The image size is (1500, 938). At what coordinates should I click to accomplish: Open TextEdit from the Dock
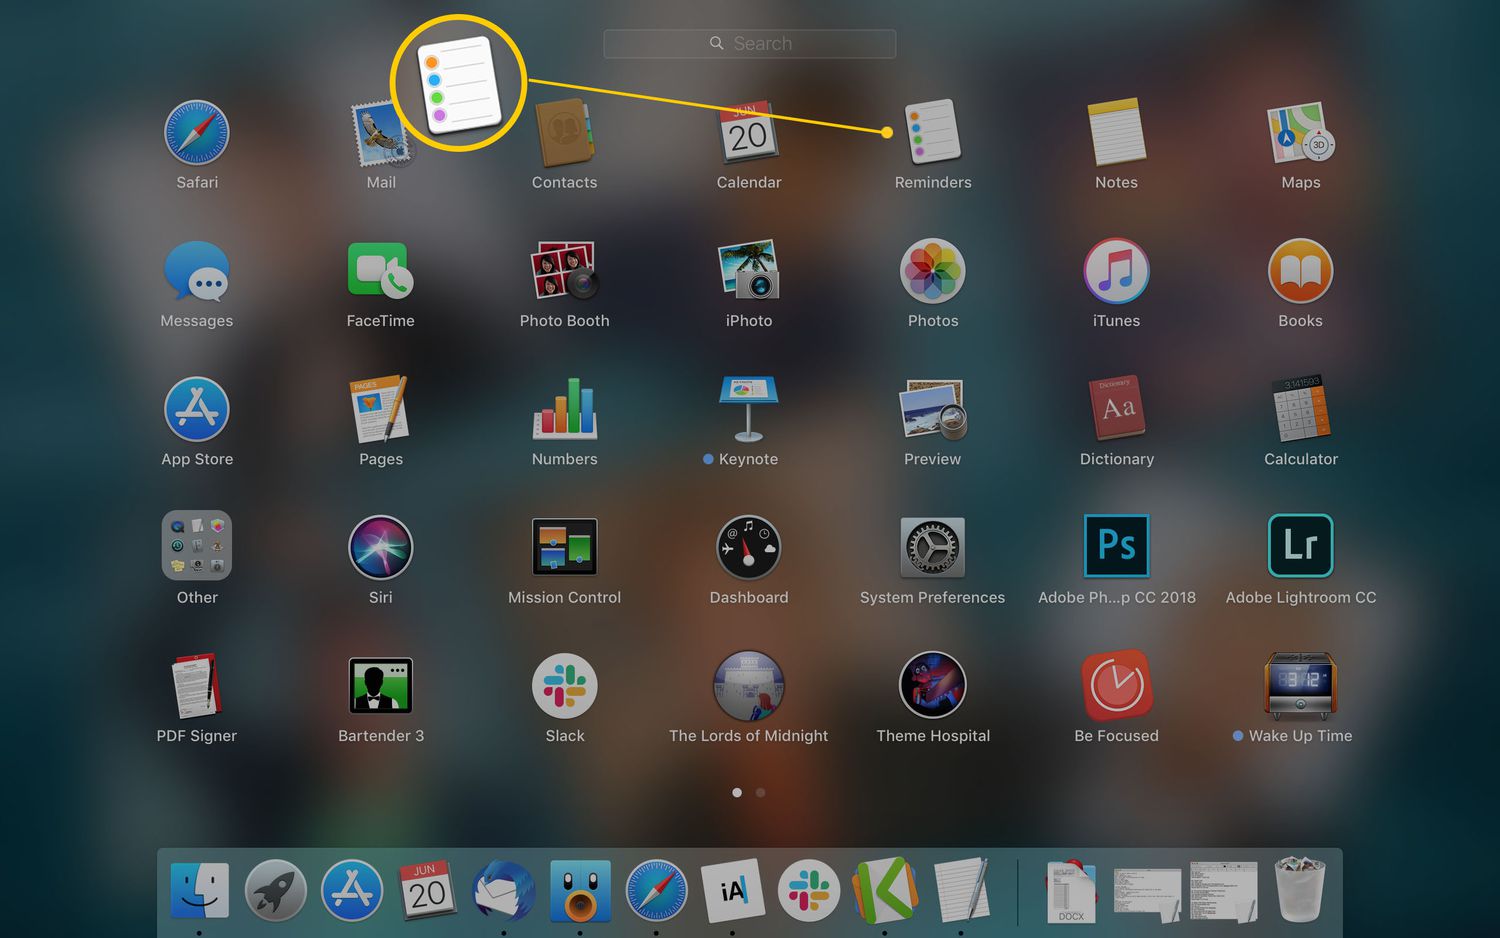click(961, 889)
